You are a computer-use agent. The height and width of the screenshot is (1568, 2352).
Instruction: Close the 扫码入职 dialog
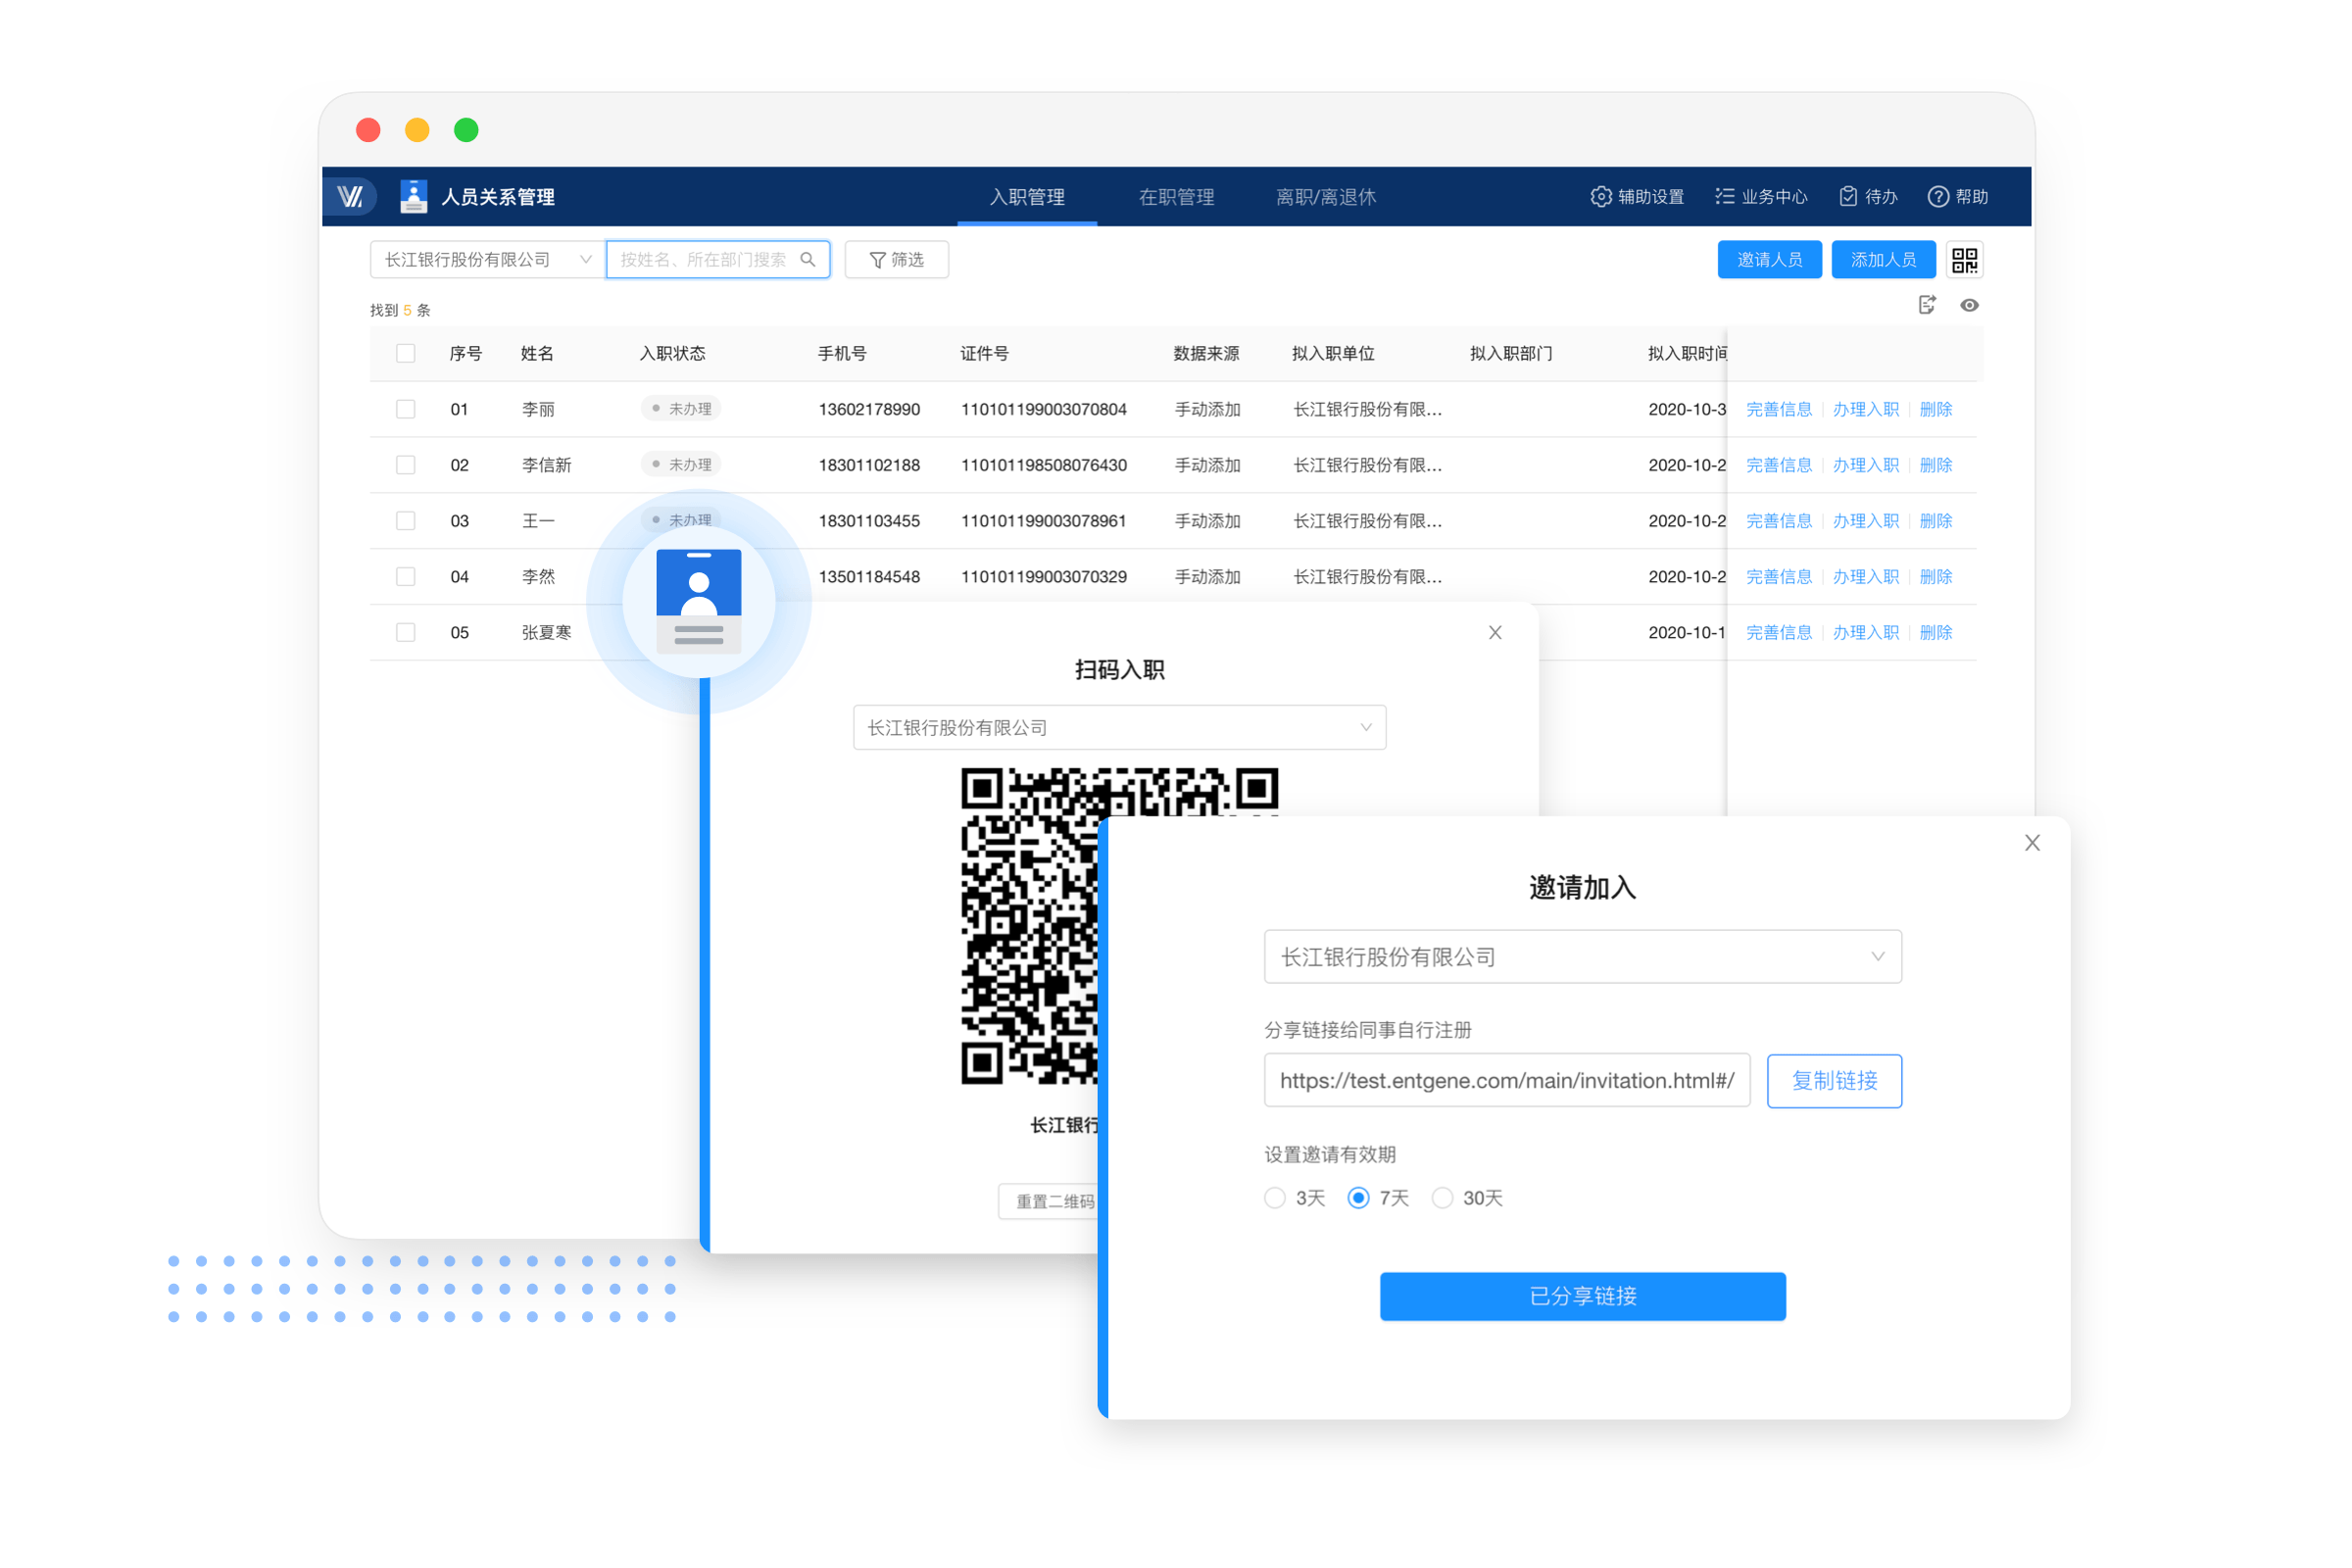coord(1495,633)
